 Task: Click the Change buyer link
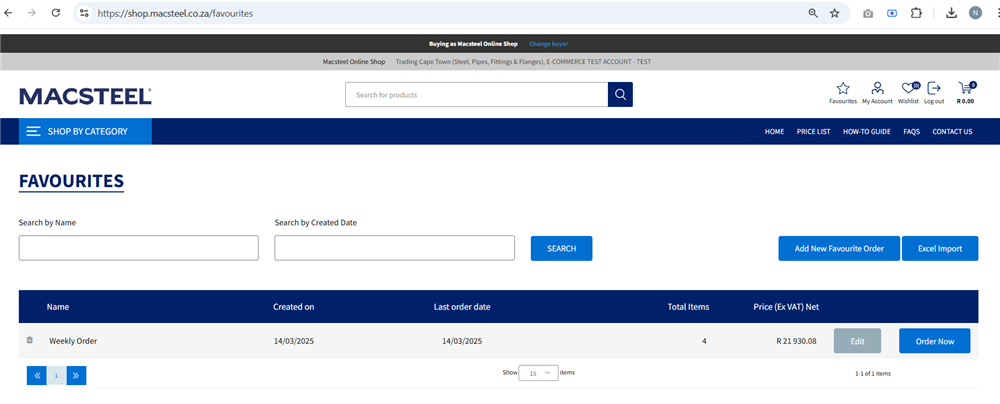547,44
